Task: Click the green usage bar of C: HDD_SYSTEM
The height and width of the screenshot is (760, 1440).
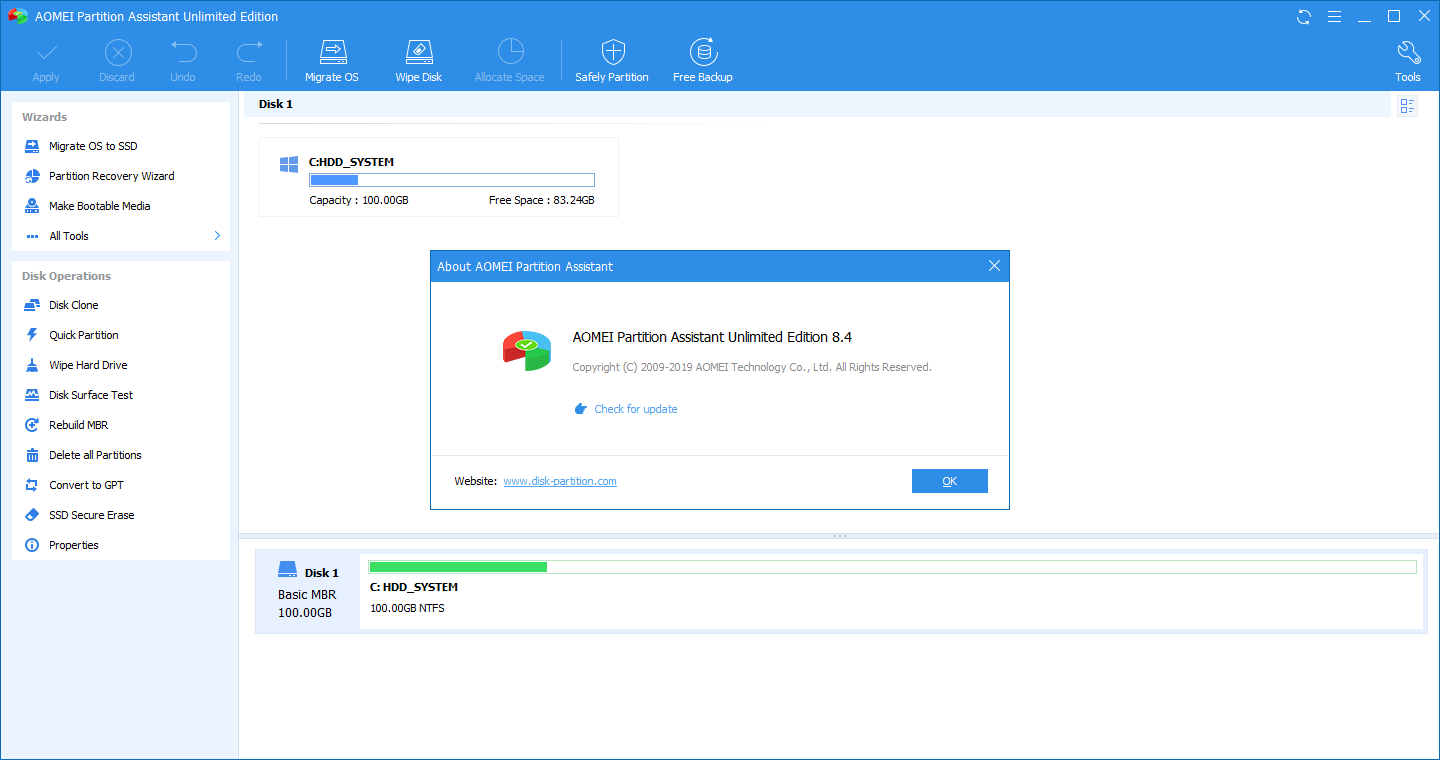Action: click(893, 567)
